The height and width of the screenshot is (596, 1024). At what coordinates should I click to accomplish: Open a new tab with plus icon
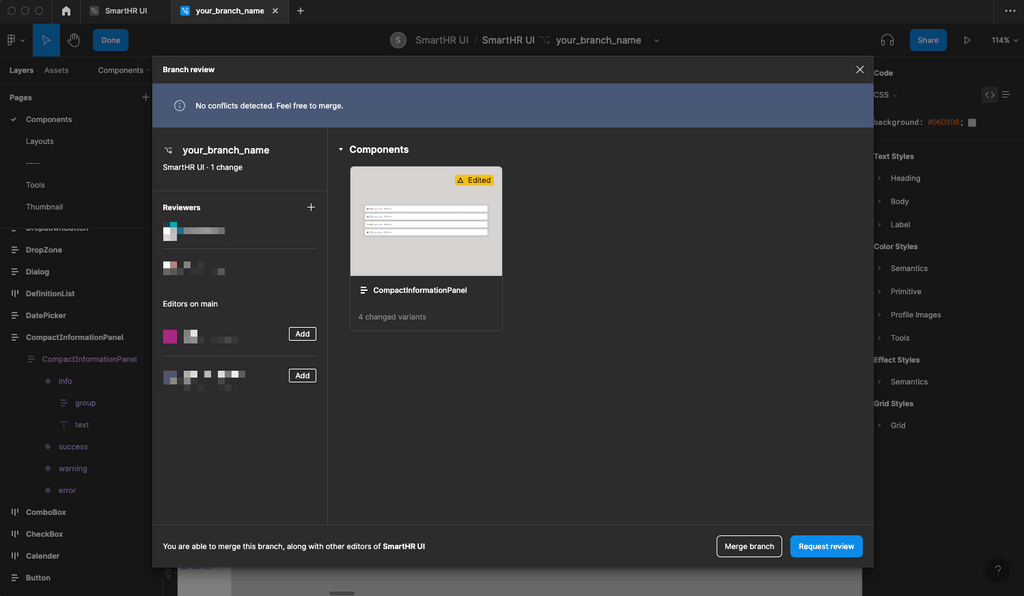[x=300, y=11]
